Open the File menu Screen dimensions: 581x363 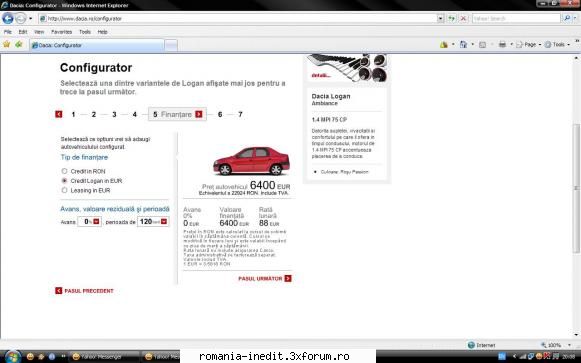(8, 32)
